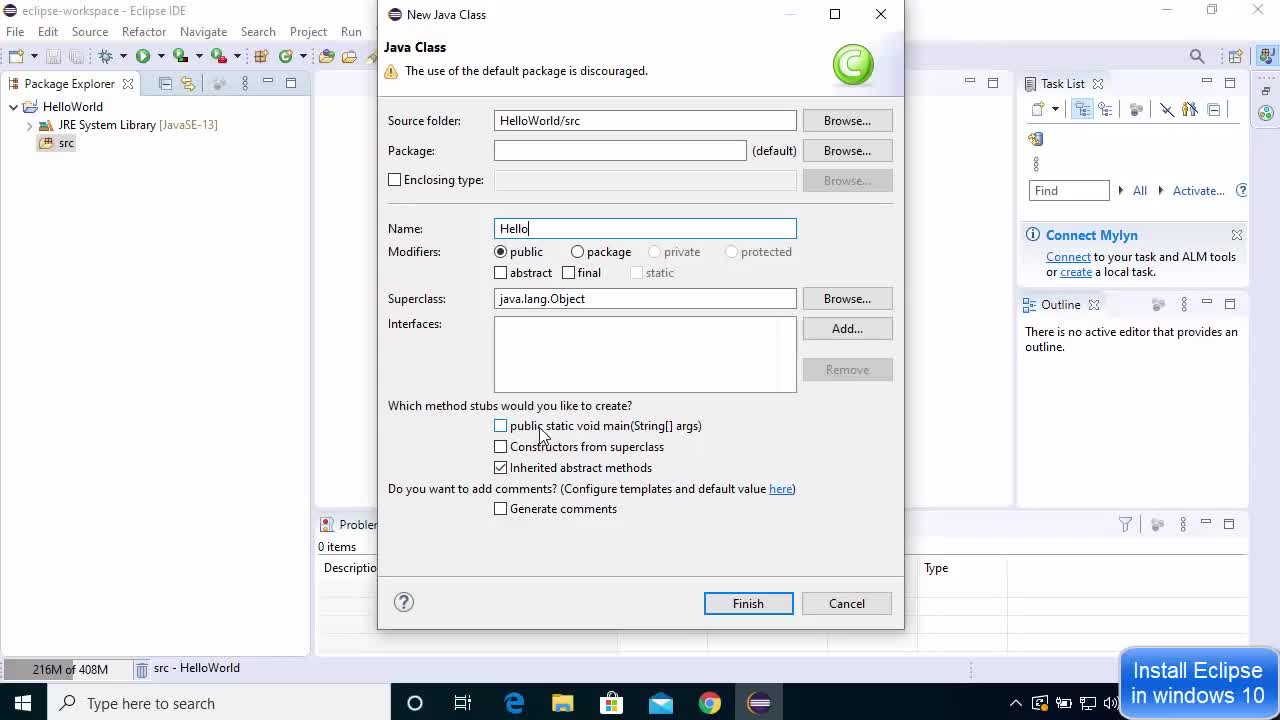Viewport: 1280px width, 720px height.
Task: Click the New Java Package toolbar icon
Action: (261, 56)
